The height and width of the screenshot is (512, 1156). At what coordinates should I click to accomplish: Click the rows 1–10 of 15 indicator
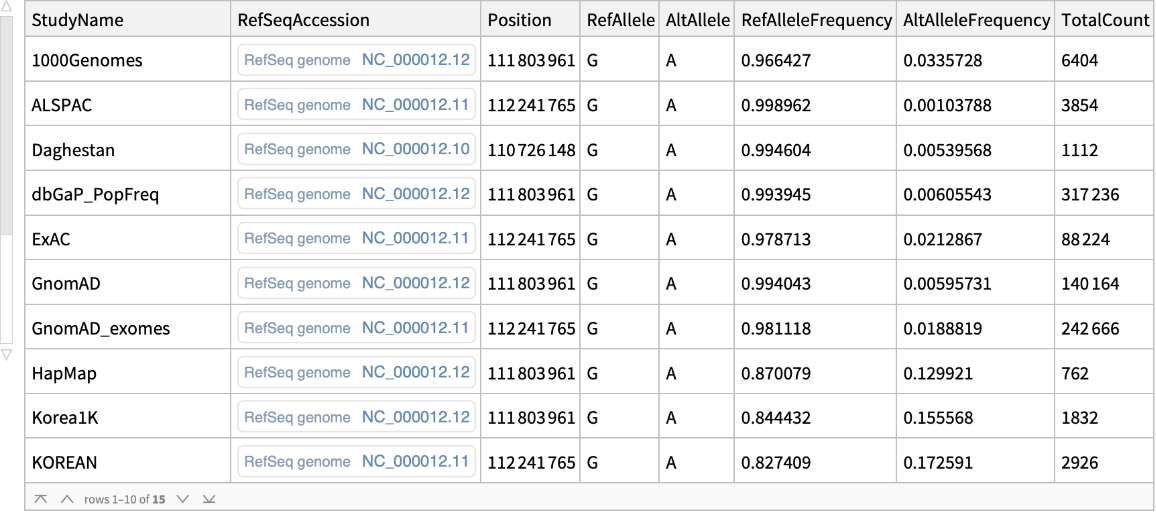tap(125, 498)
